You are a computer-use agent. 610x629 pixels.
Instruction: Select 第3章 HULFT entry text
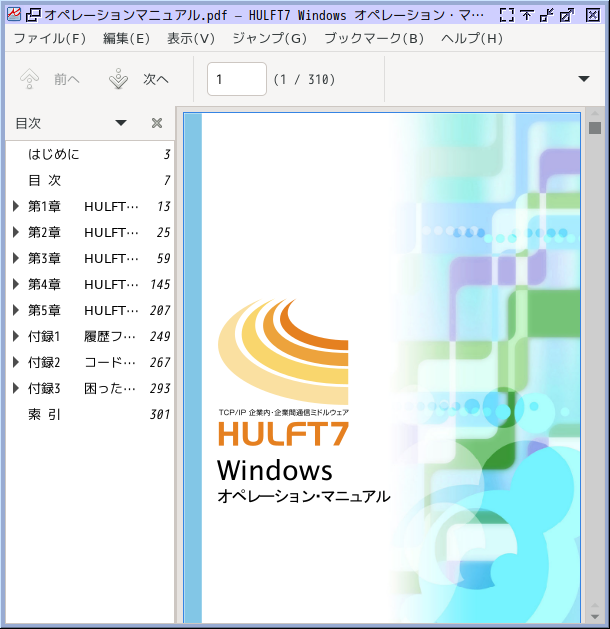[x=83, y=258]
